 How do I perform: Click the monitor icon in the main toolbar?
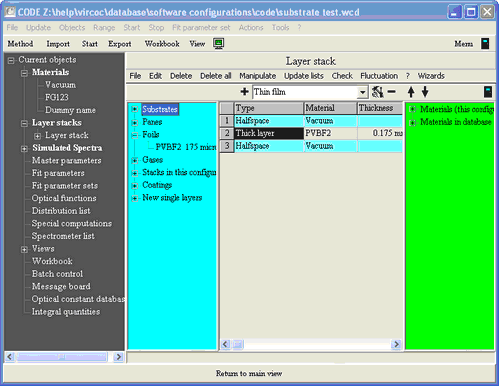tap(219, 44)
